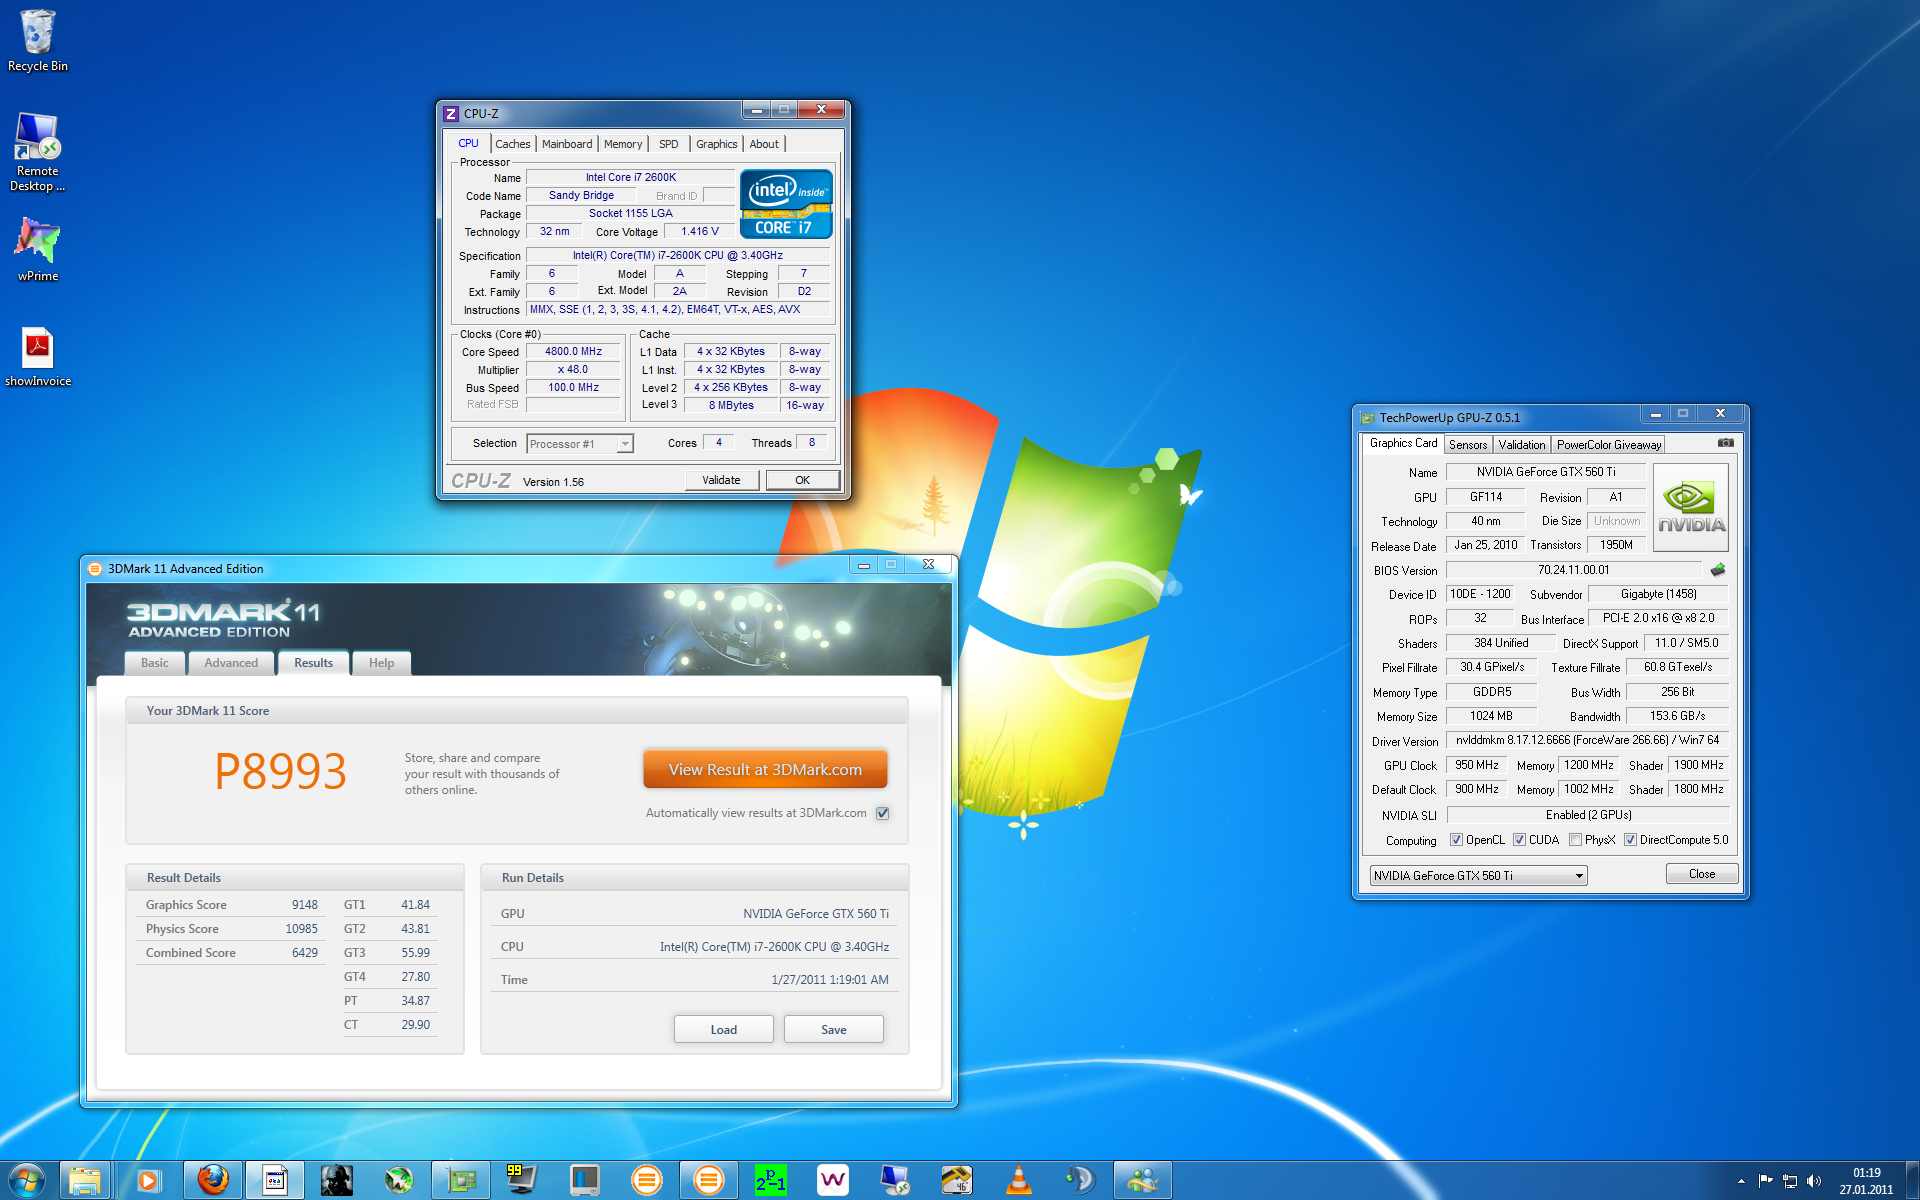The height and width of the screenshot is (1200, 1920).
Task: Click OK in the CPU-Z window
Action: (x=802, y=480)
